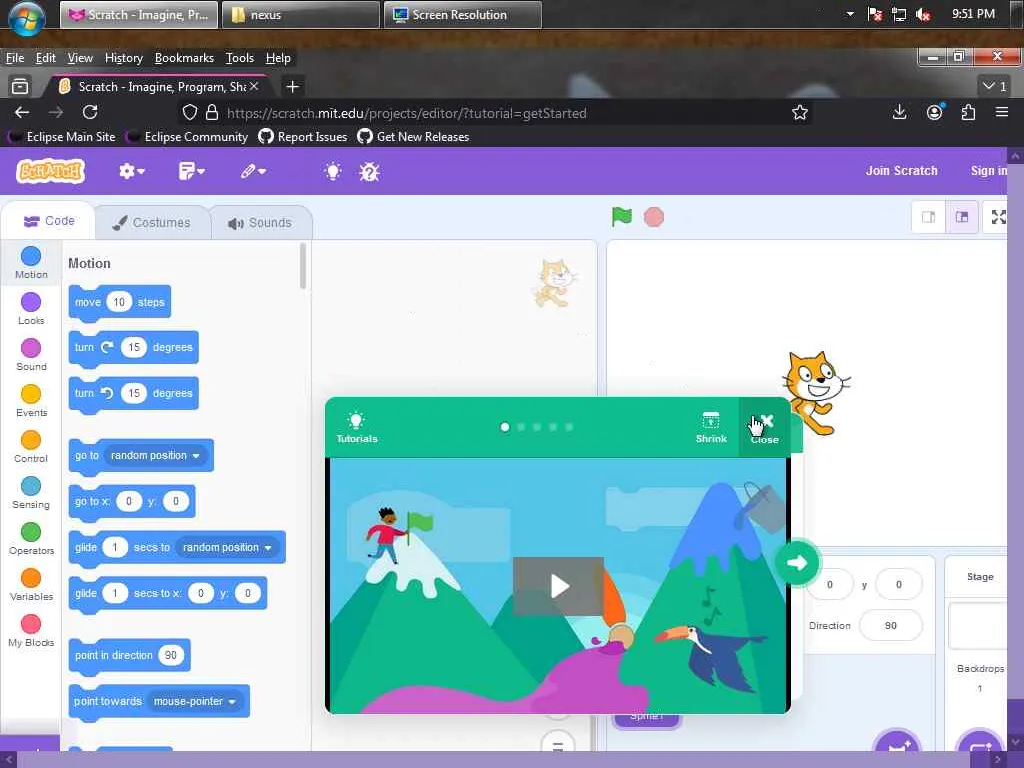The height and width of the screenshot is (768, 1024).
Task: Click the sprite Direction field showing 90
Action: (x=891, y=626)
